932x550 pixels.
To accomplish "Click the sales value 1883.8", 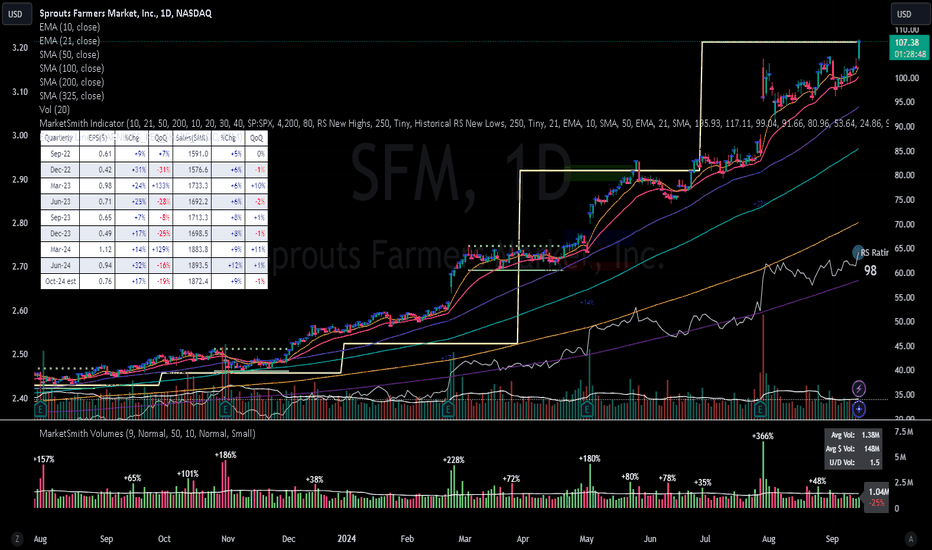I will [199, 249].
